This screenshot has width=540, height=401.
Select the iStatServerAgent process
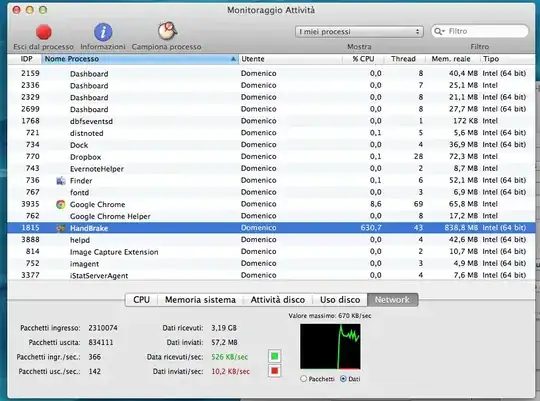[99, 276]
